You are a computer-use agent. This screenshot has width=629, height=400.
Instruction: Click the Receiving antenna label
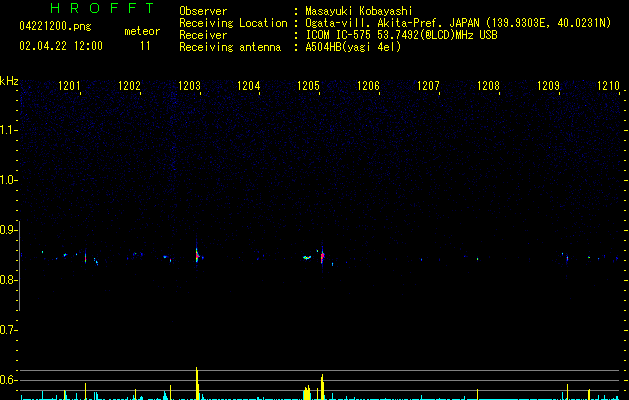pyautogui.click(x=230, y=47)
